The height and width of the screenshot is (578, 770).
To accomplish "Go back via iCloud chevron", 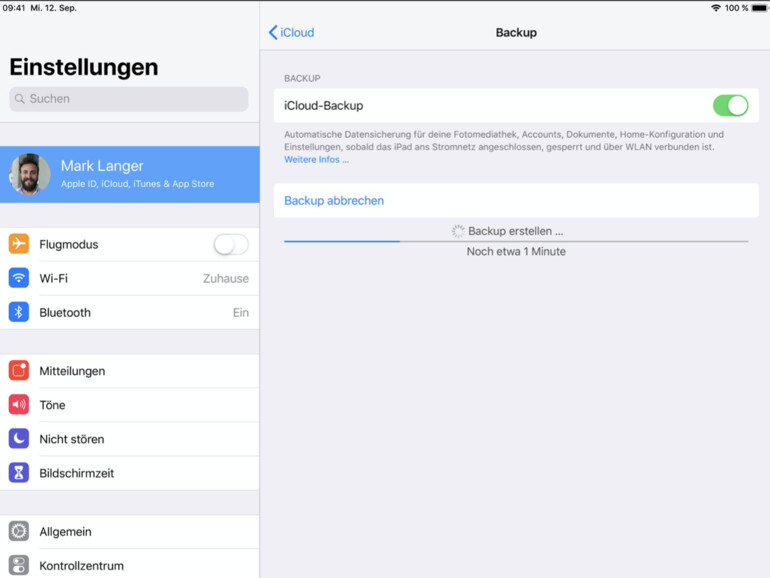I will (x=273, y=32).
